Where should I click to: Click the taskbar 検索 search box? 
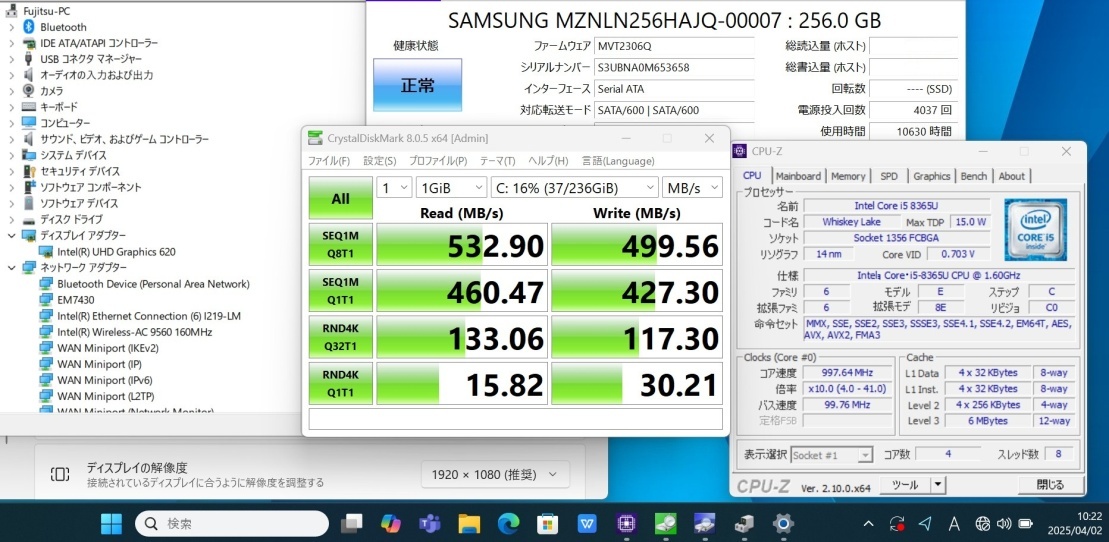pos(231,524)
